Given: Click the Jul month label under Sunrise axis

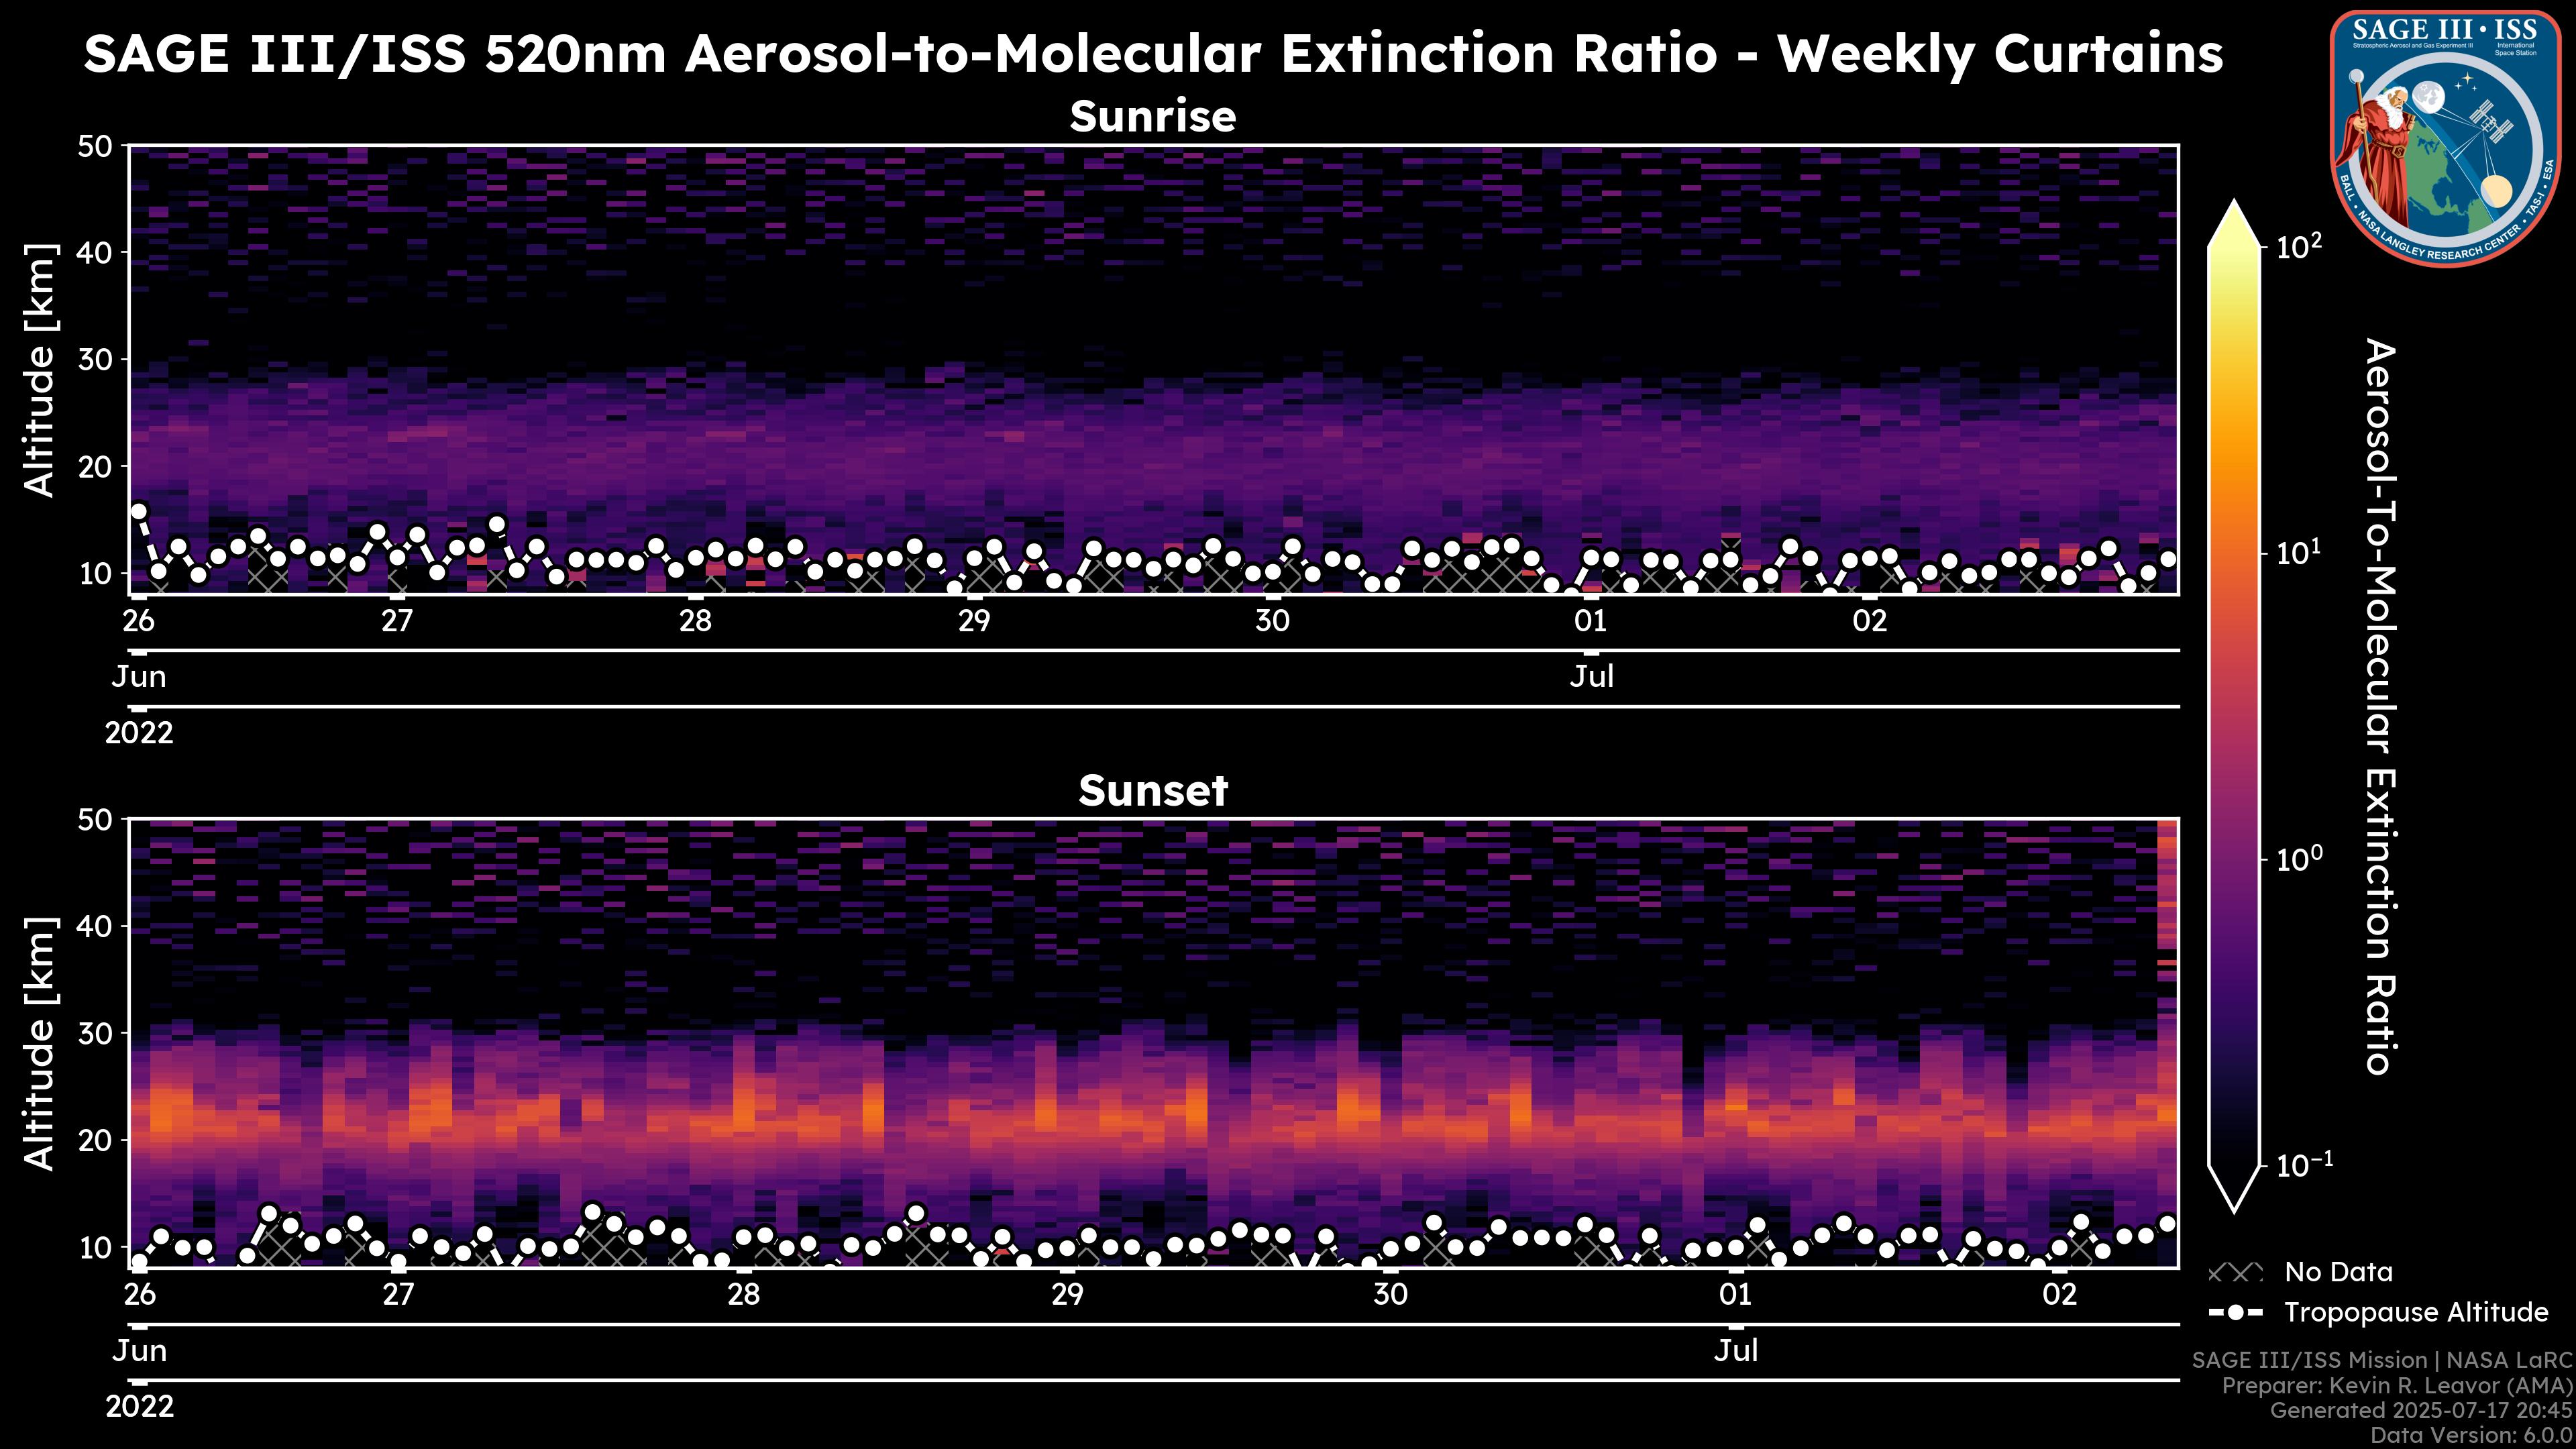Looking at the screenshot, I should pyautogui.click(x=1591, y=677).
